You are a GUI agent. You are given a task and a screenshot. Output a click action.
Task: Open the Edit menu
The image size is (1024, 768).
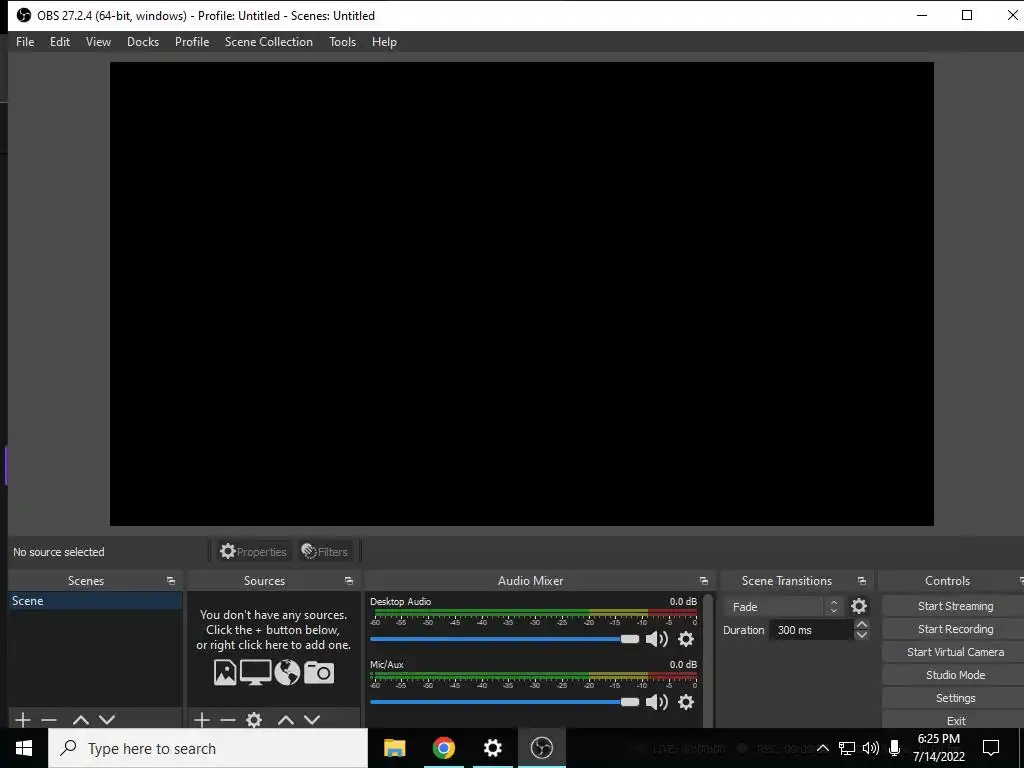tap(59, 42)
